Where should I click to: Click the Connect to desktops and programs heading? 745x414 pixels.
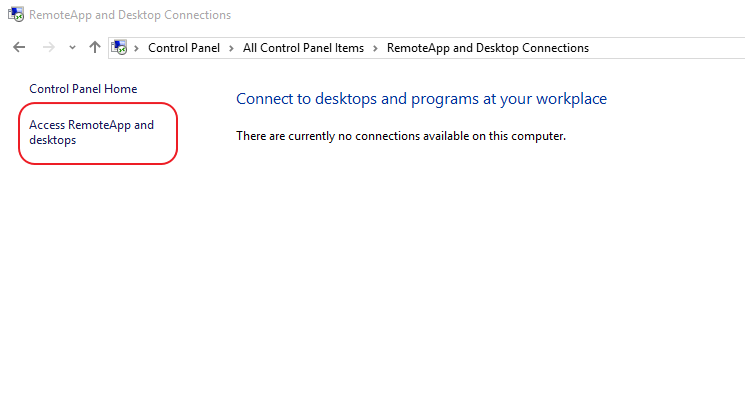pyautogui.click(x=421, y=99)
